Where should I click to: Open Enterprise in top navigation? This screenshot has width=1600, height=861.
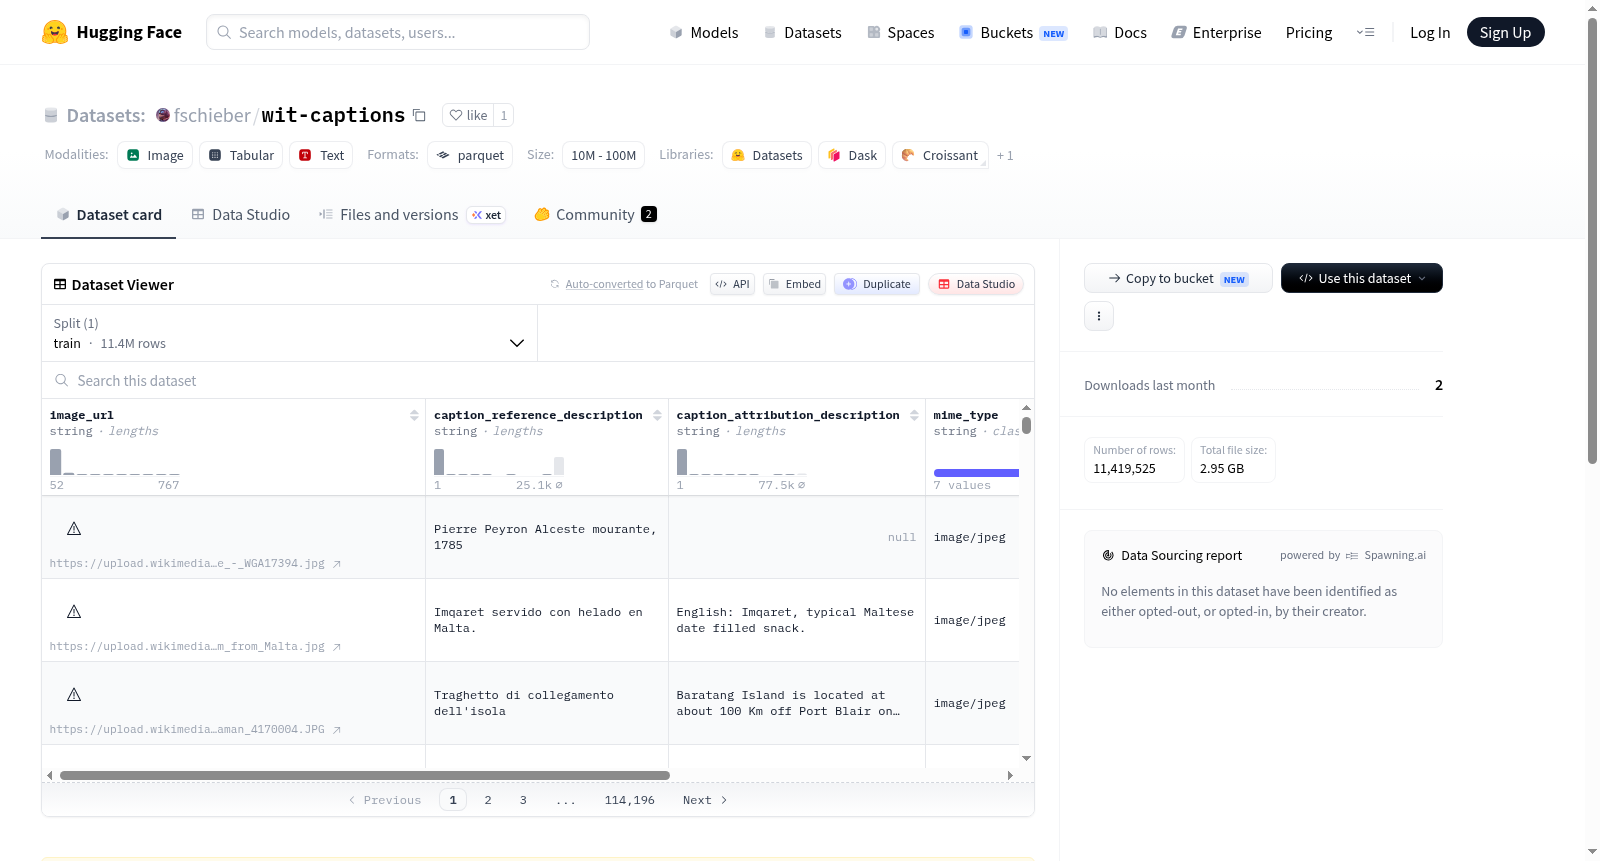1216,32
